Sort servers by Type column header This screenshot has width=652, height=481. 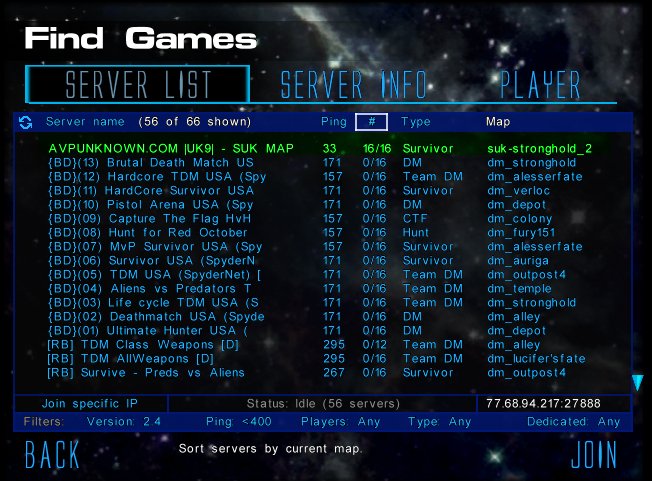tap(416, 122)
